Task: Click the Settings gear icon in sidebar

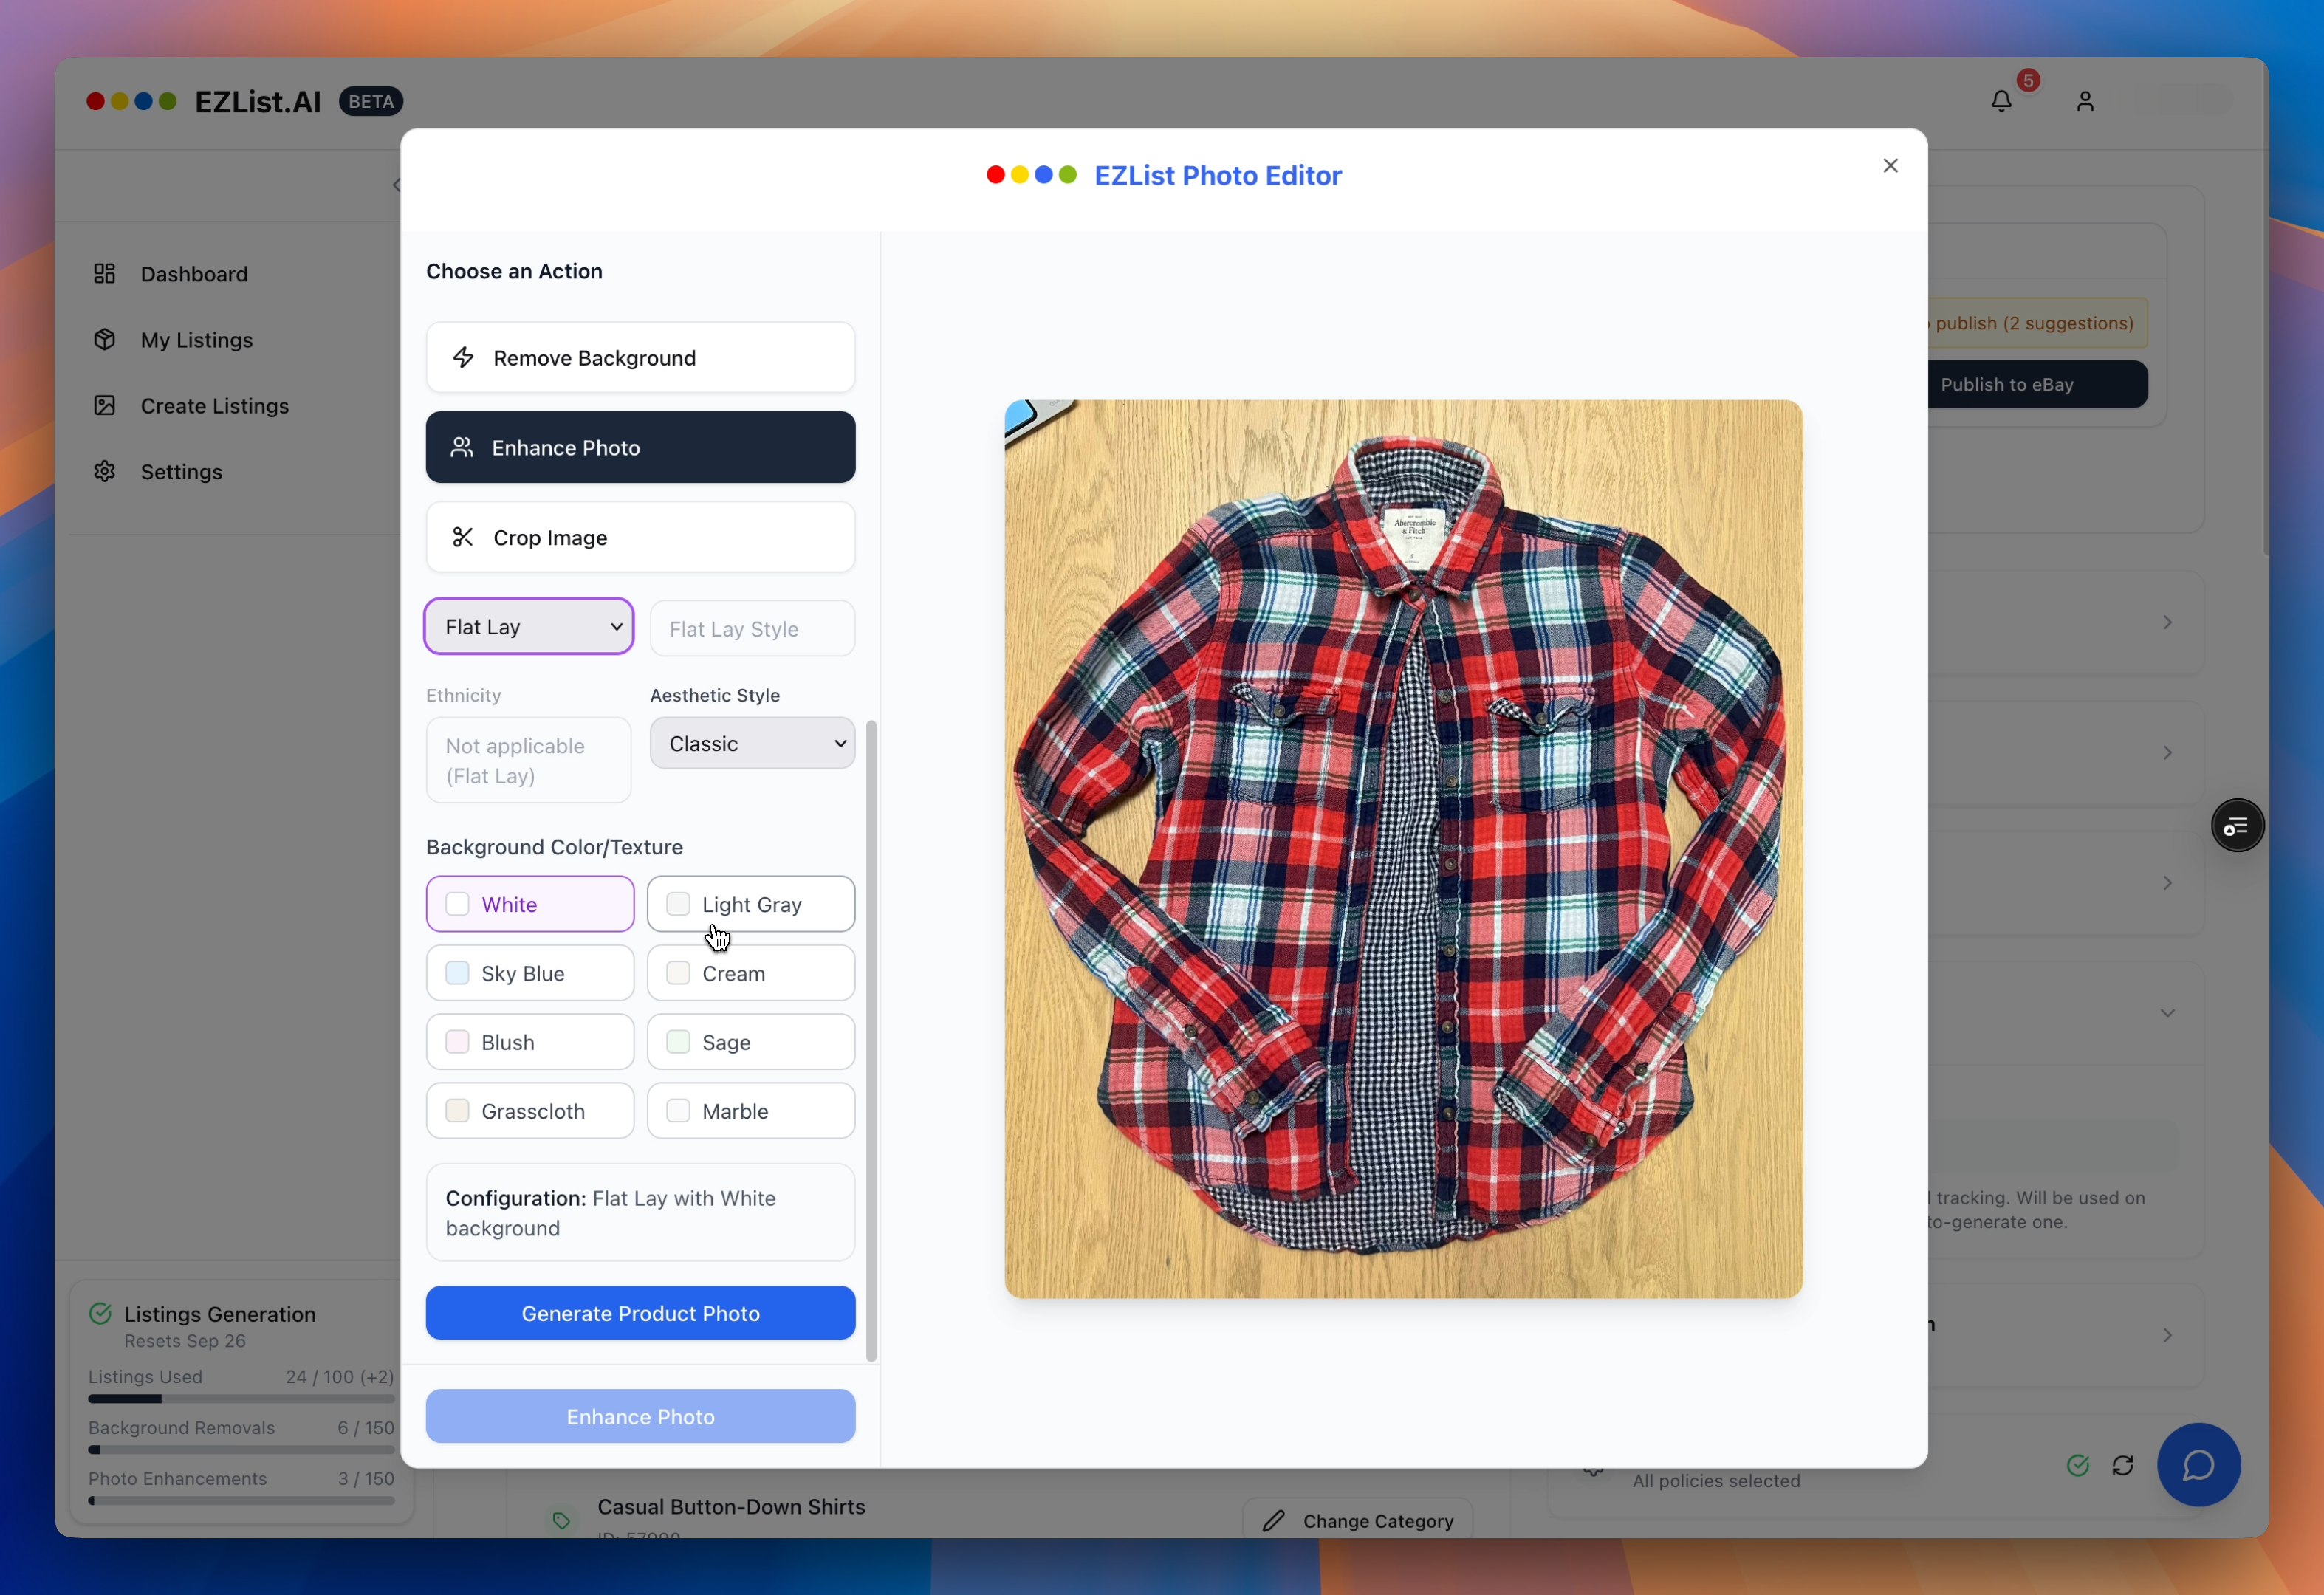Action: 105,472
